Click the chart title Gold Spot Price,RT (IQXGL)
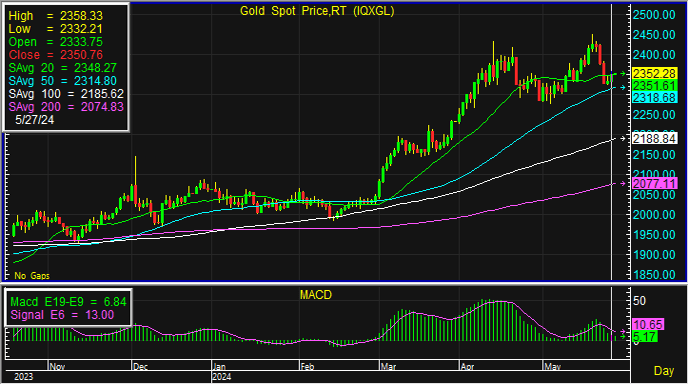Screen dimensions: 689x385 pyautogui.click(x=317, y=11)
